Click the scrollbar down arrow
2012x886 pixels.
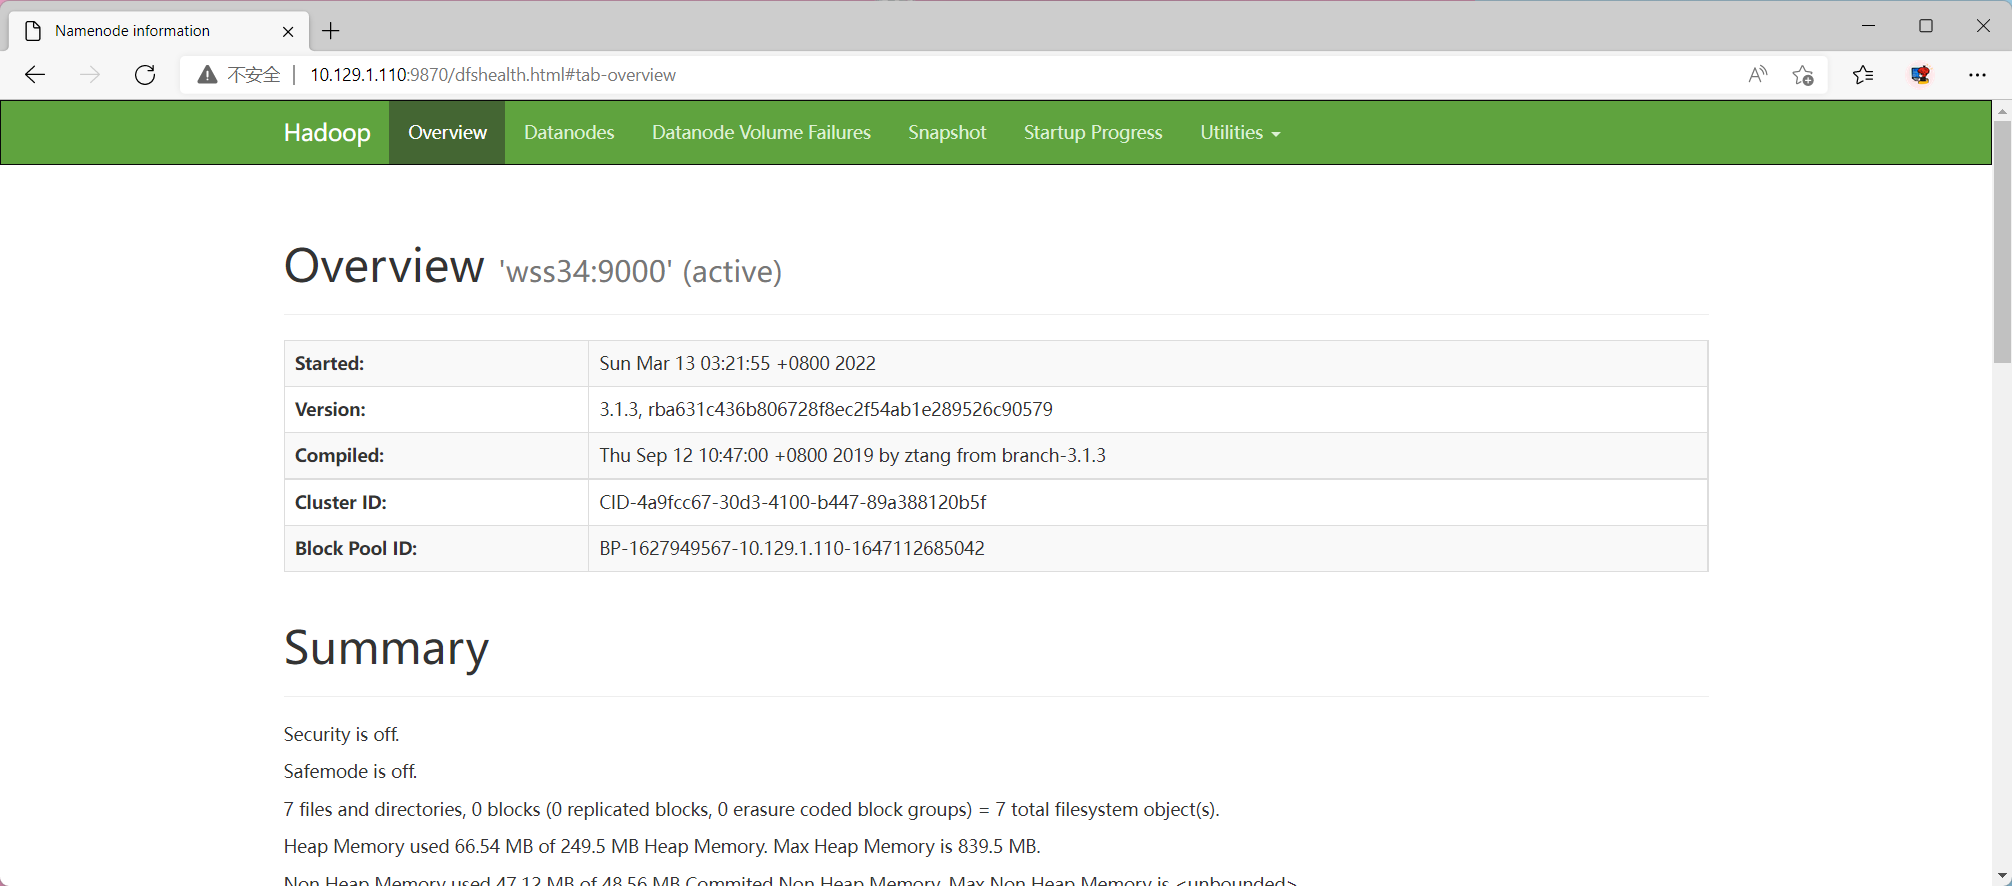pyautogui.click(x=2002, y=876)
